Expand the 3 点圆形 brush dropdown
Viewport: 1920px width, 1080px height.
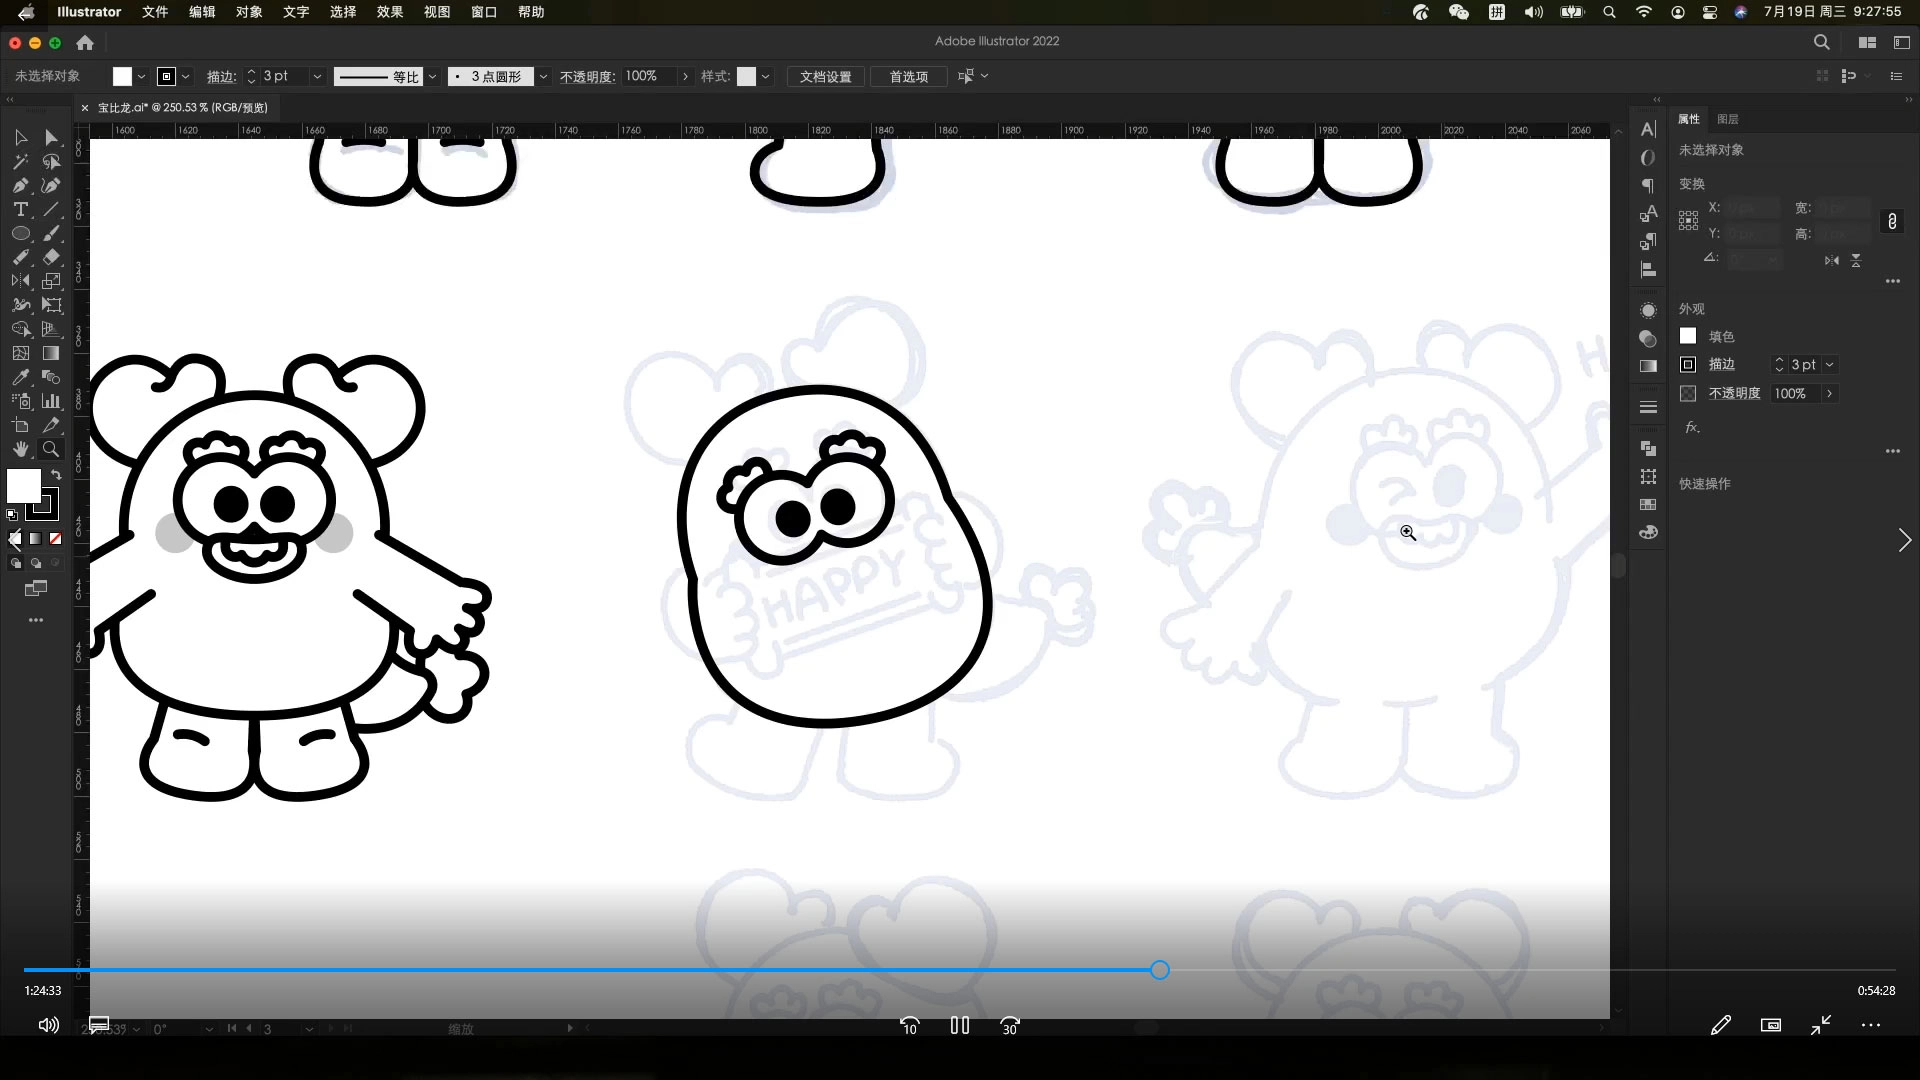coord(543,77)
